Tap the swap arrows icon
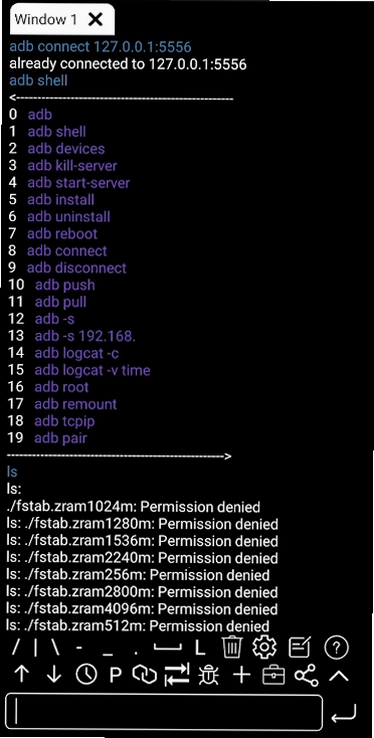The height and width of the screenshot is (738, 374). (177, 675)
